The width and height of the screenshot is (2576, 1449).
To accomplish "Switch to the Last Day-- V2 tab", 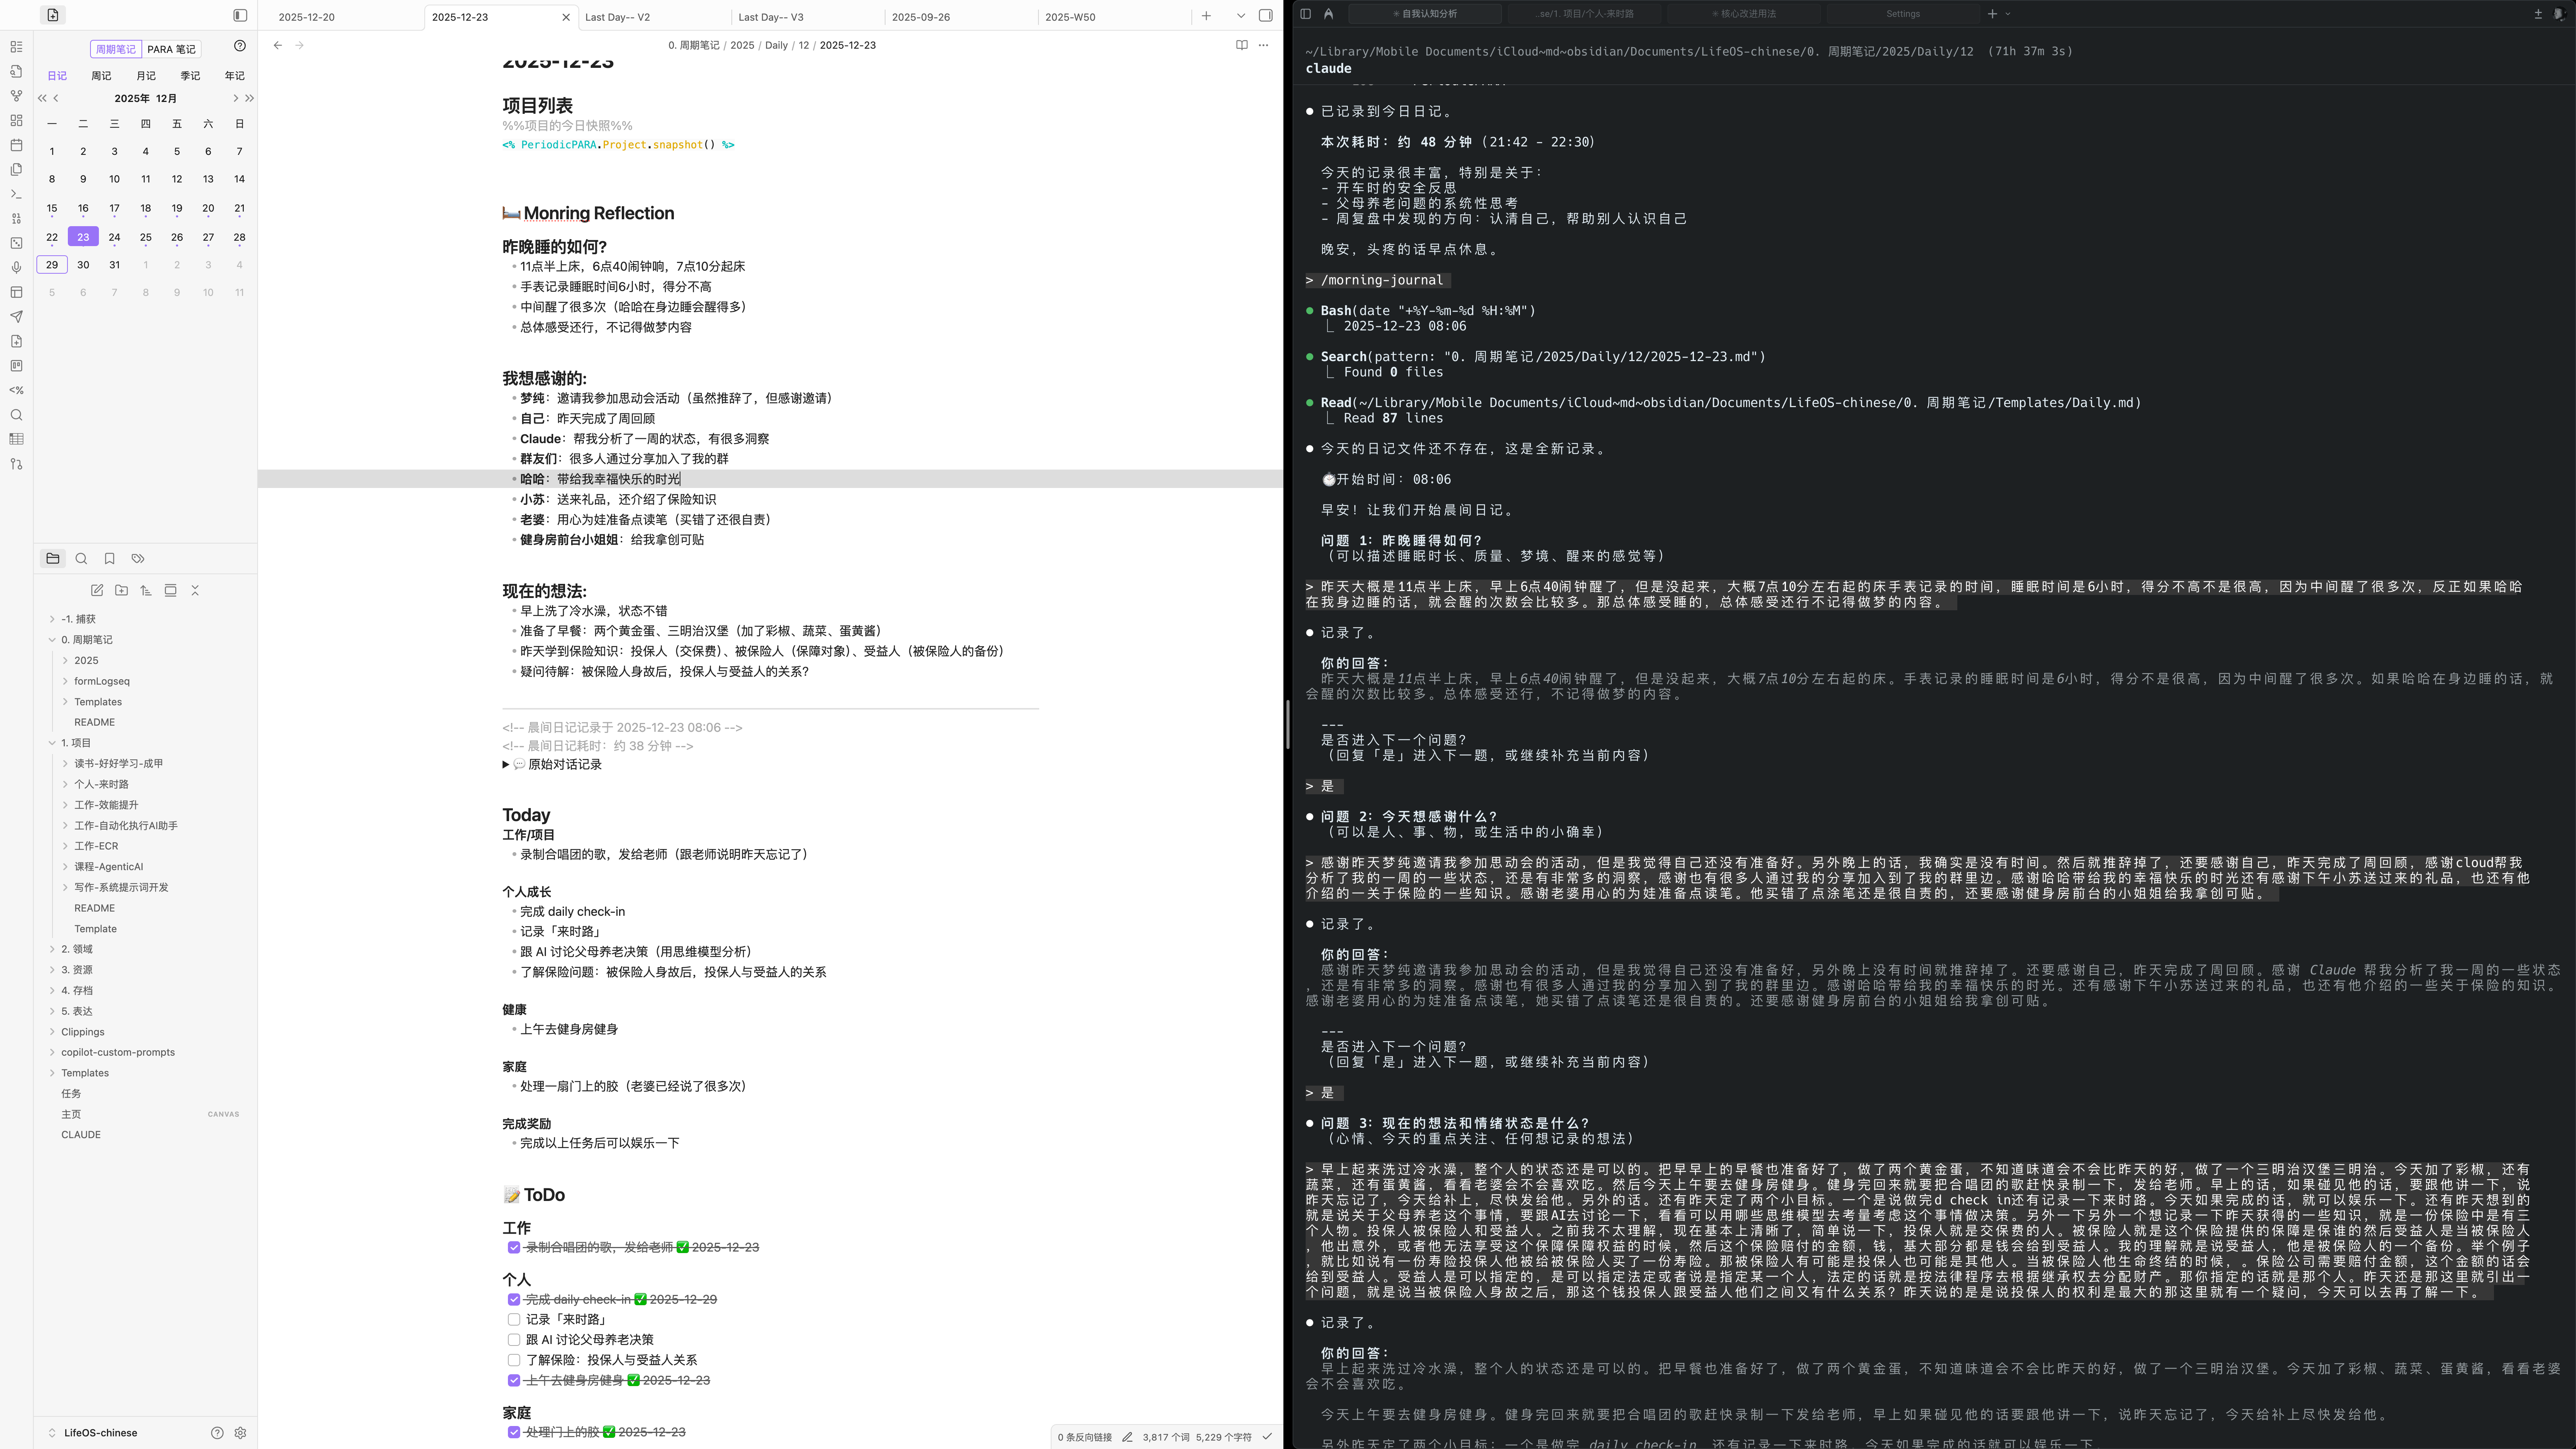I will [617, 17].
